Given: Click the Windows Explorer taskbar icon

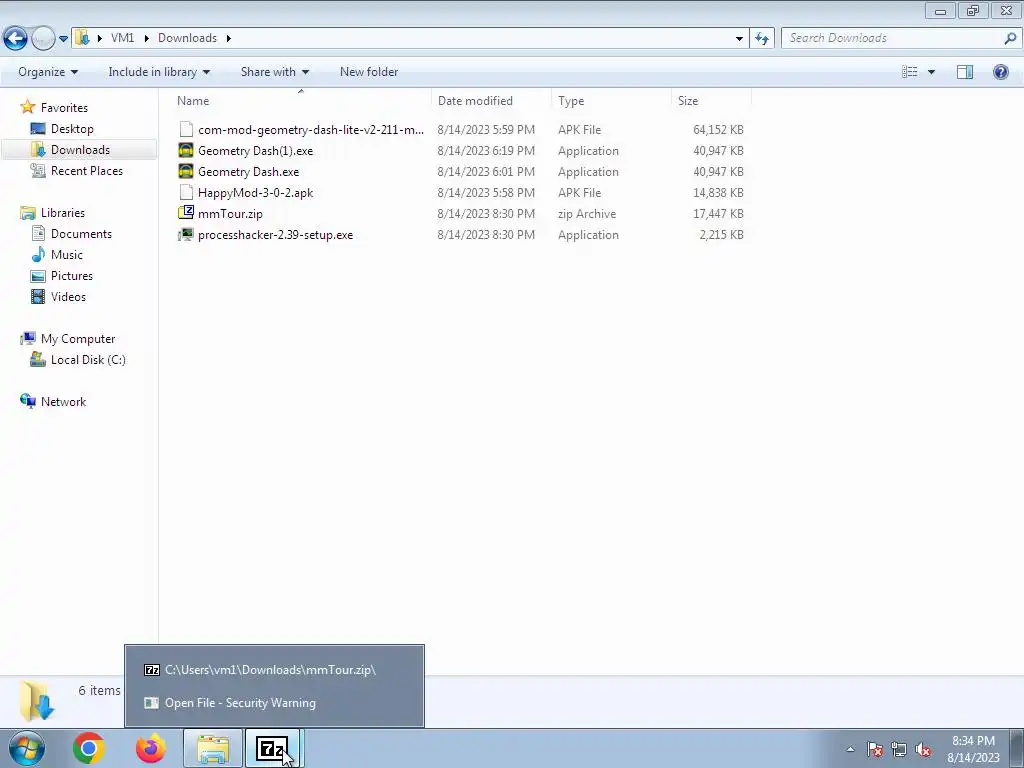Looking at the screenshot, I should 213,748.
